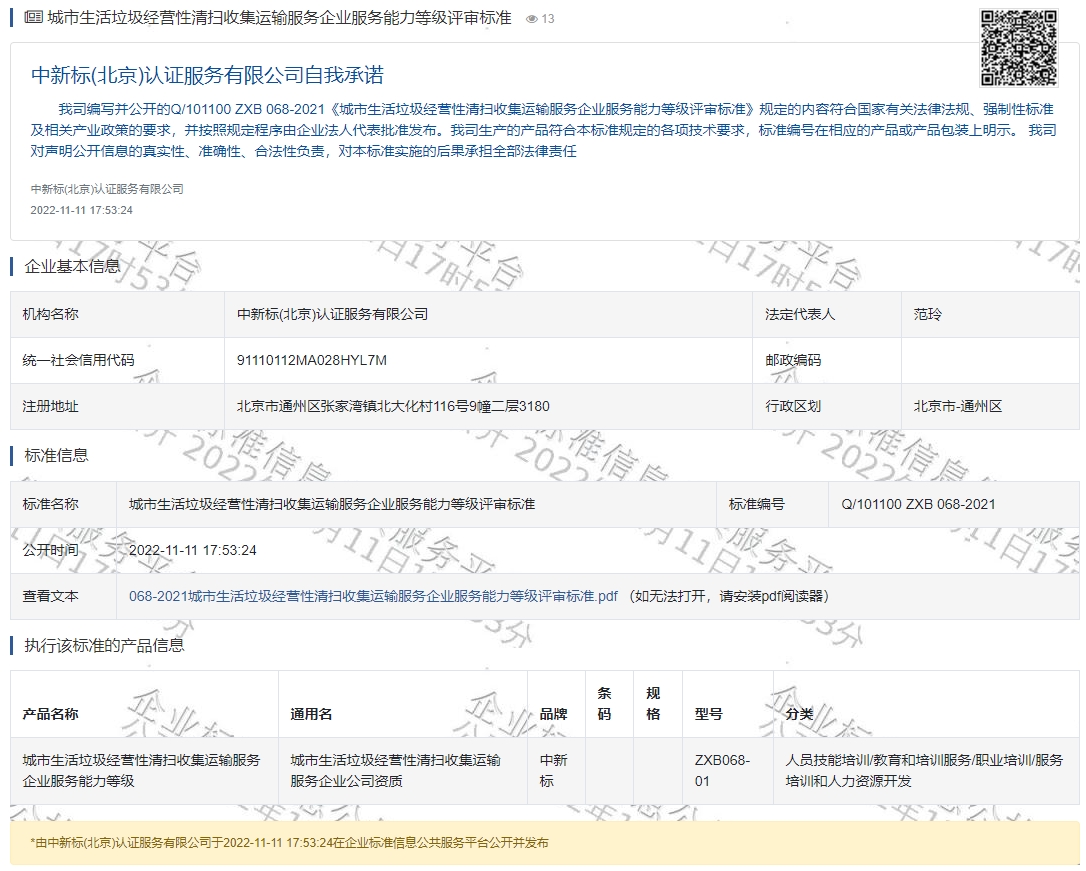This screenshot has width=1086, height=871.
Task: Click the eye view-count icon
Action: 532,19
